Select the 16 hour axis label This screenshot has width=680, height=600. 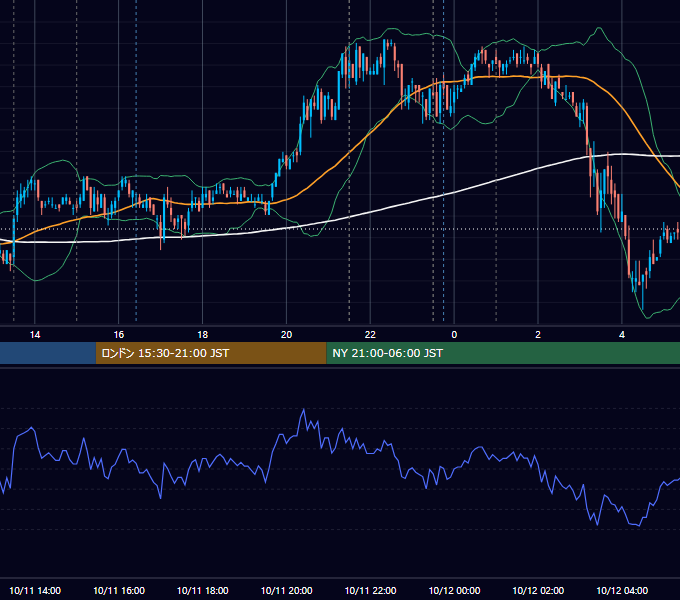118,335
